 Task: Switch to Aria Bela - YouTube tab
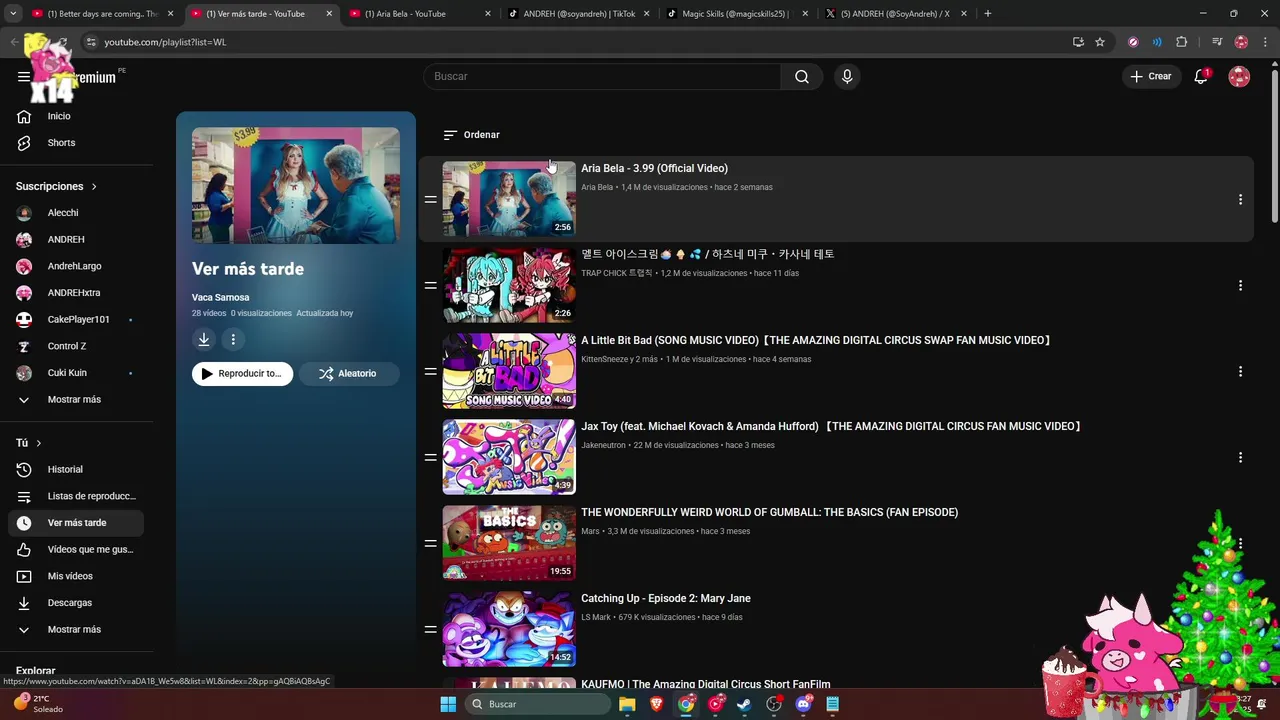click(x=419, y=14)
